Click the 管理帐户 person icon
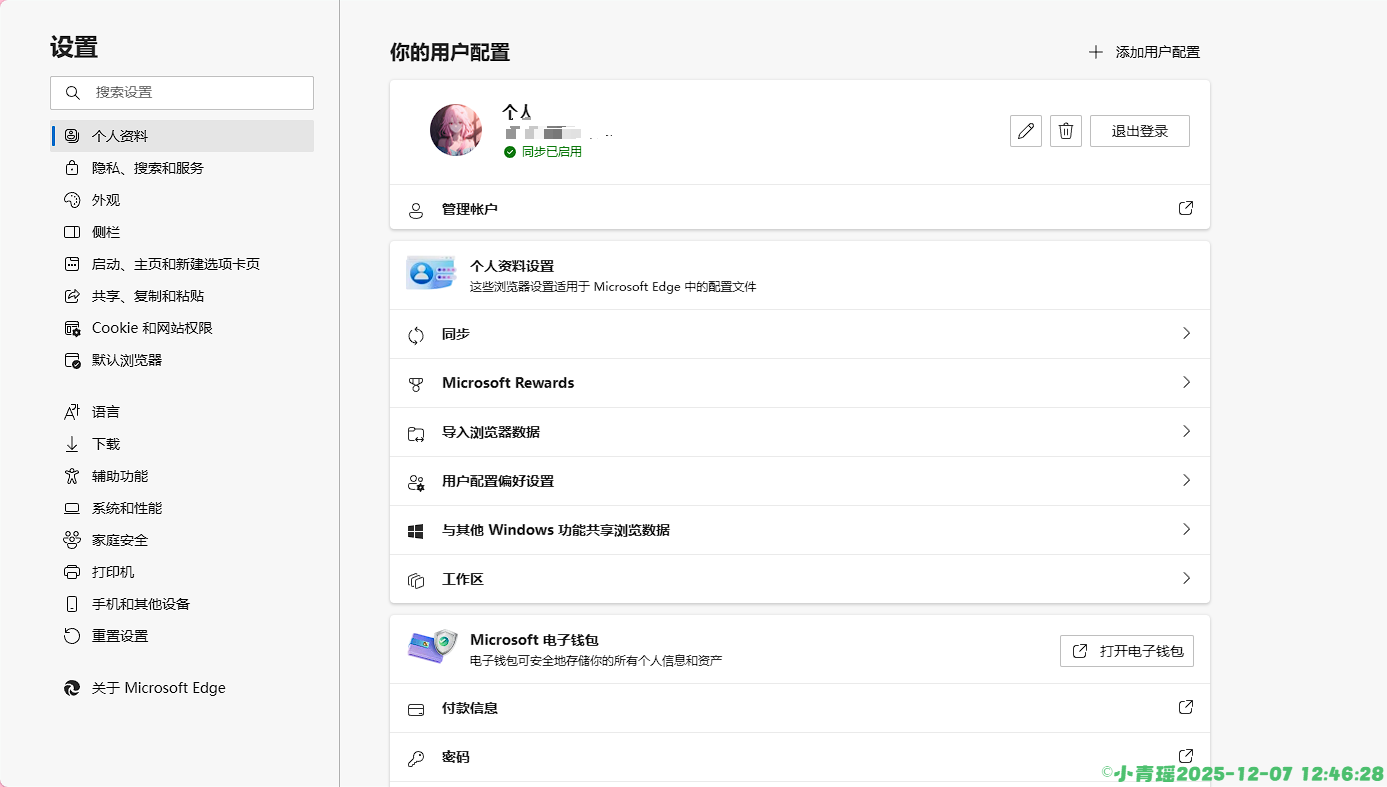The height and width of the screenshot is (787, 1387). [416, 210]
